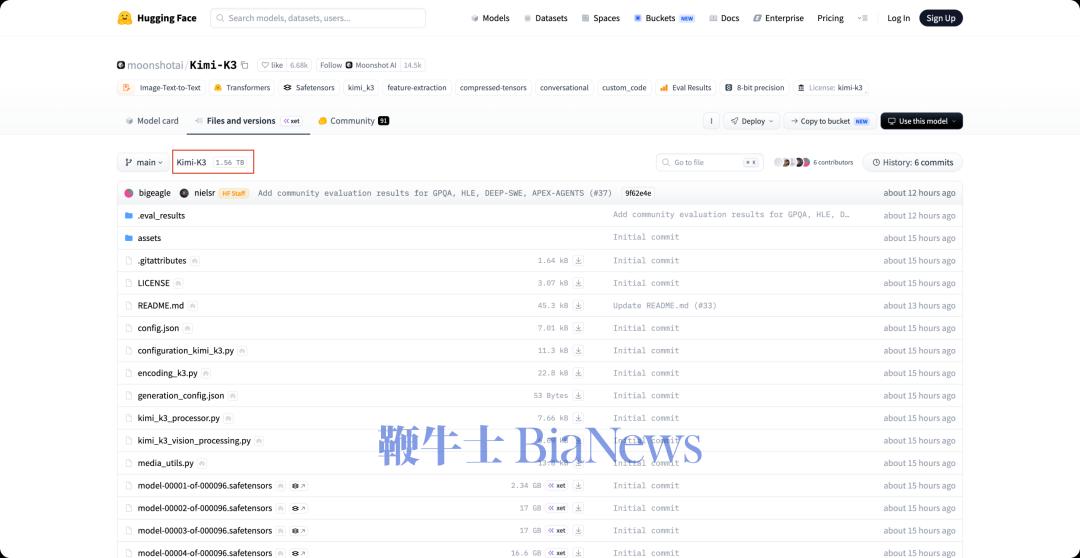Open model-00001-of-000096.safetensors file
This screenshot has height=558, width=1080.
tap(205, 485)
